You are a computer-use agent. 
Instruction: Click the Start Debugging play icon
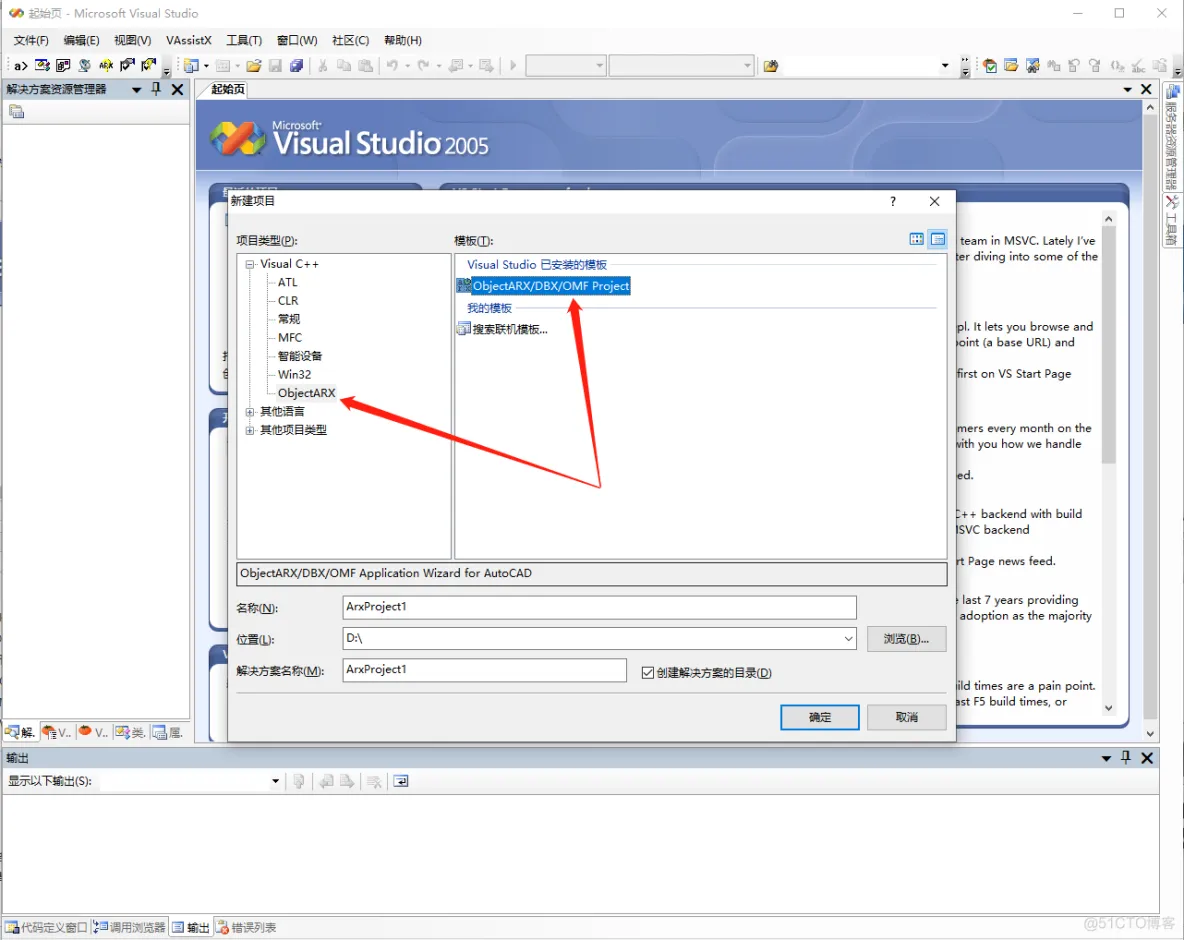coord(513,66)
